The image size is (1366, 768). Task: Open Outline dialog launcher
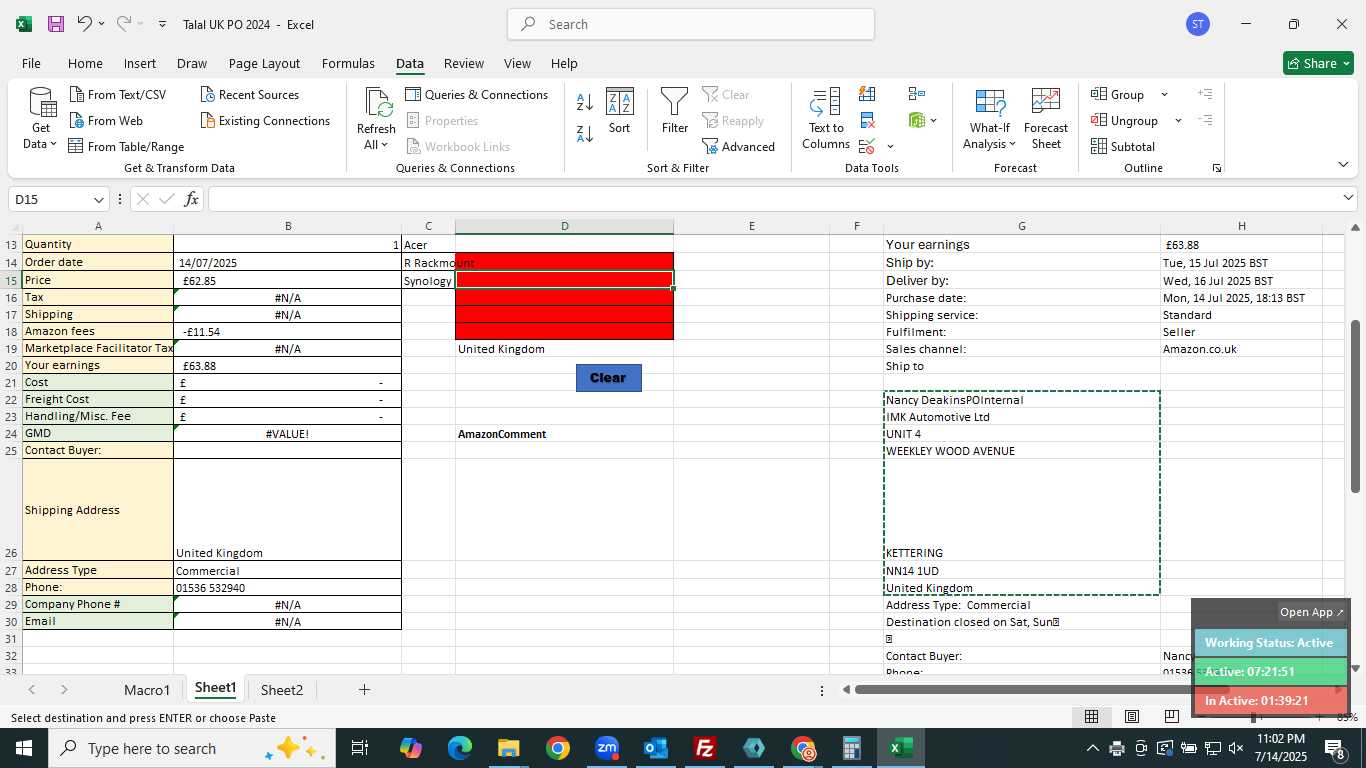[x=1217, y=168]
